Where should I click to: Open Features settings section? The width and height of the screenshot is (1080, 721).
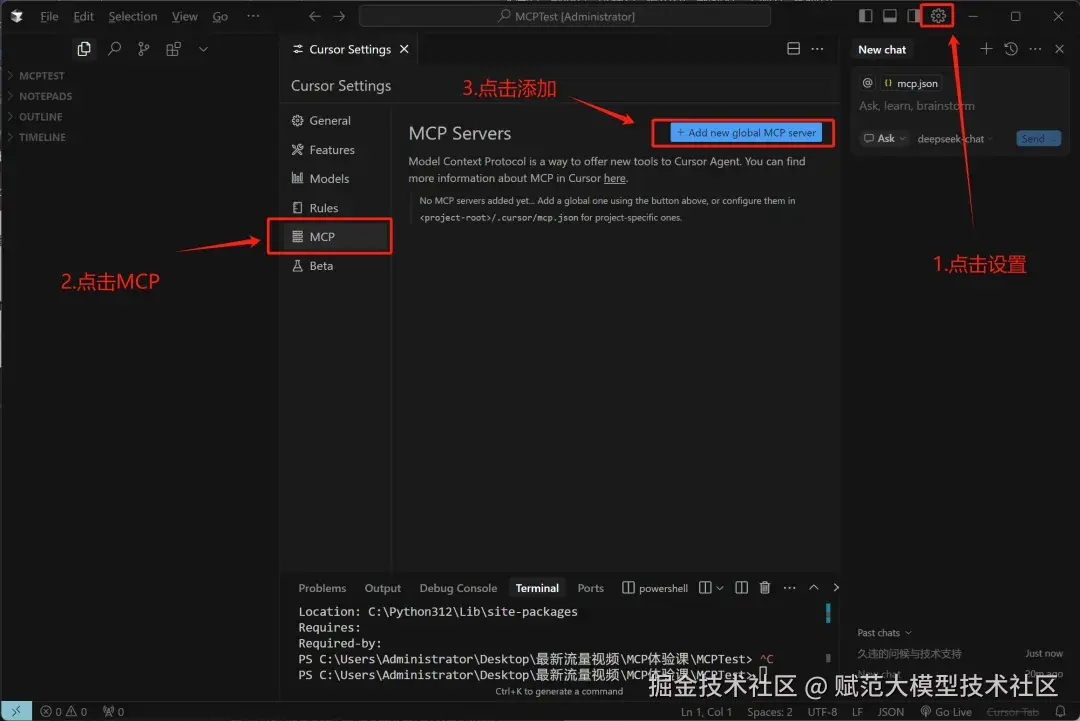coord(332,149)
